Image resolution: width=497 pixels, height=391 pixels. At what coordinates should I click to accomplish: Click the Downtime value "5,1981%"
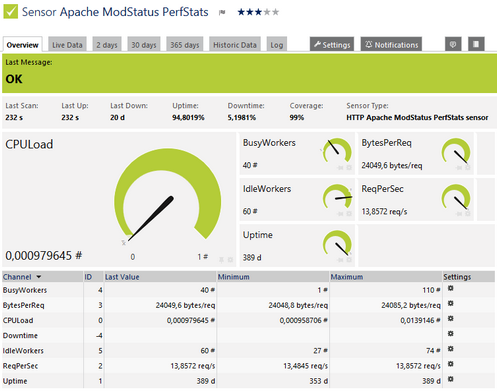click(242, 117)
